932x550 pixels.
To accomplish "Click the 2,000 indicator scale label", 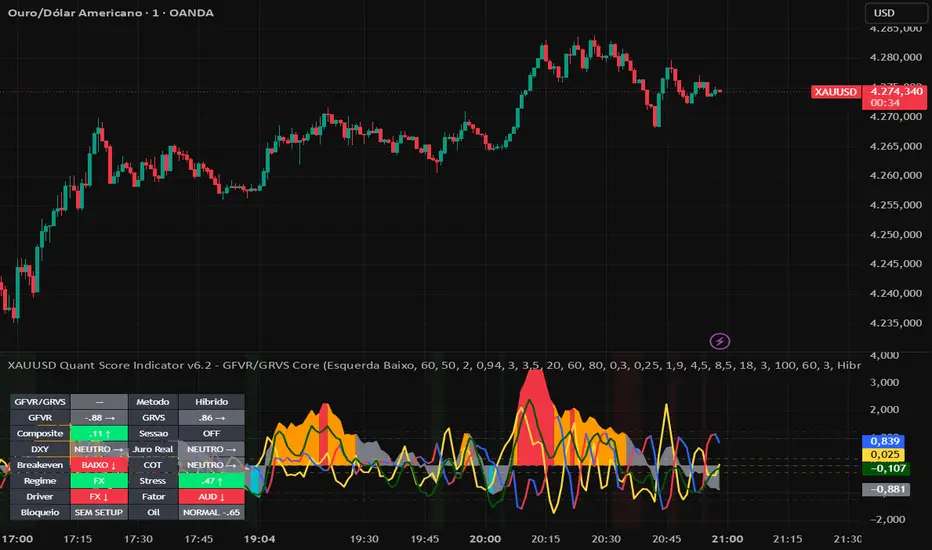I will pyautogui.click(x=884, y=409).
